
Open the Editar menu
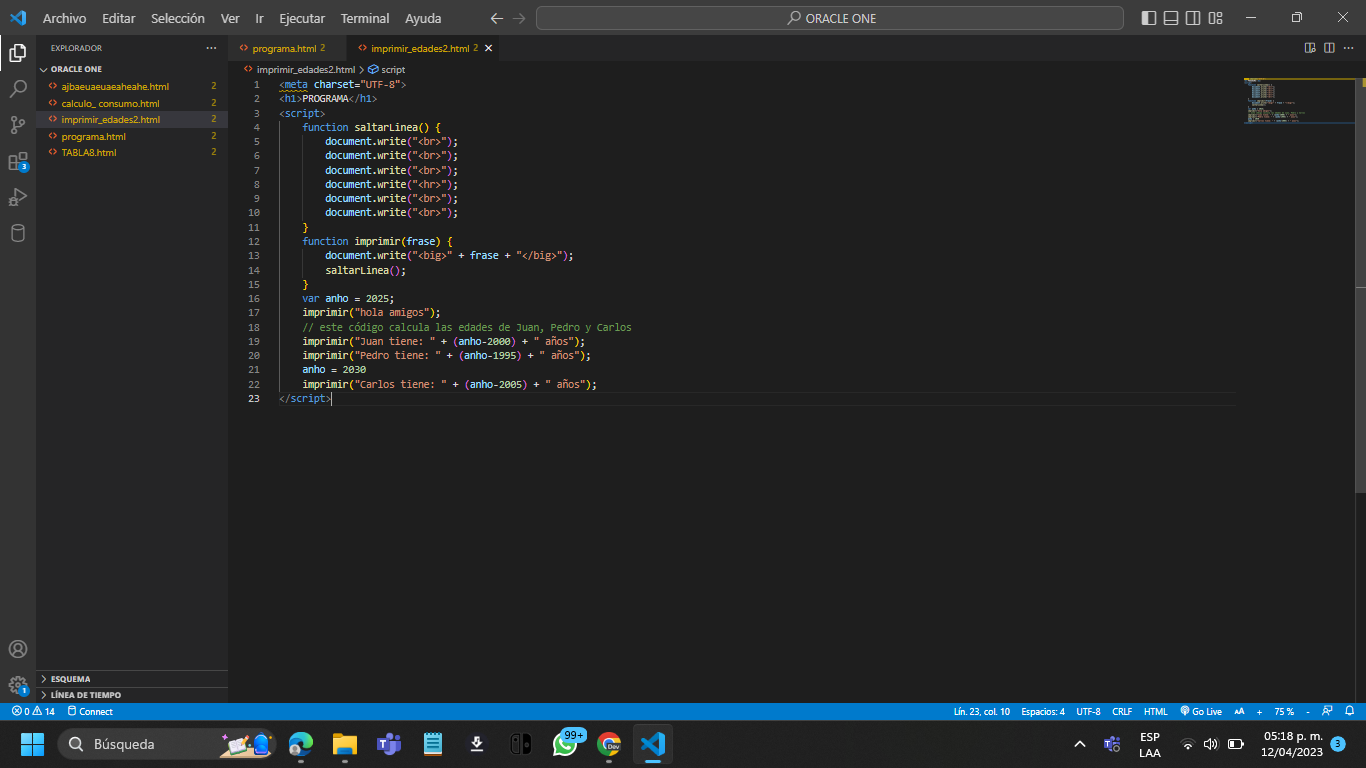118,18
